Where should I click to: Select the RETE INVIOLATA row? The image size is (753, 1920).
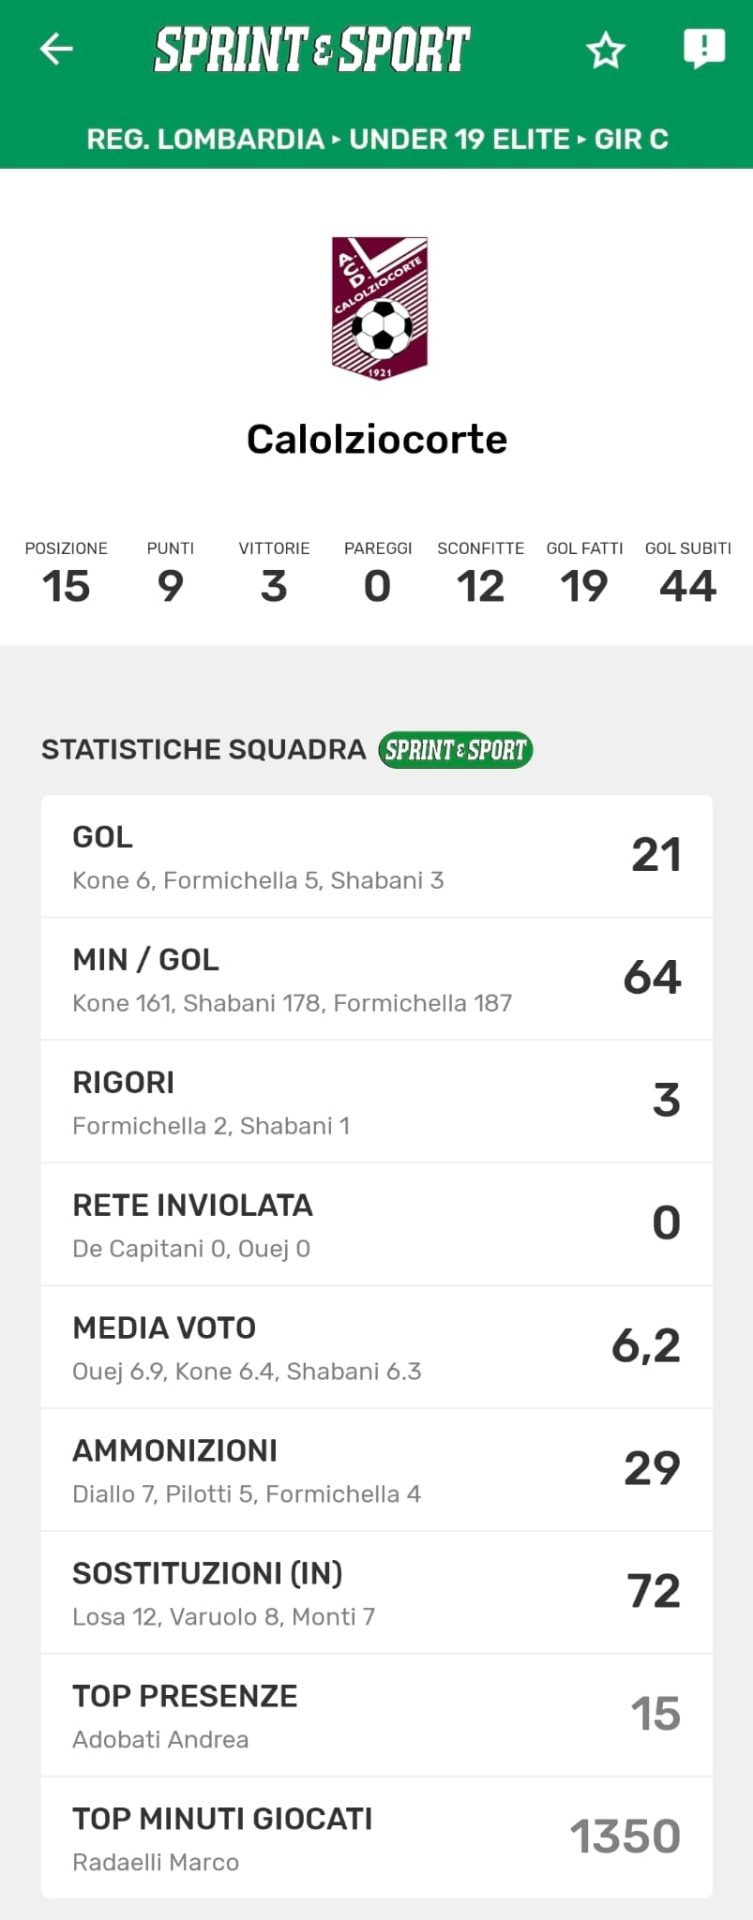376,1225
